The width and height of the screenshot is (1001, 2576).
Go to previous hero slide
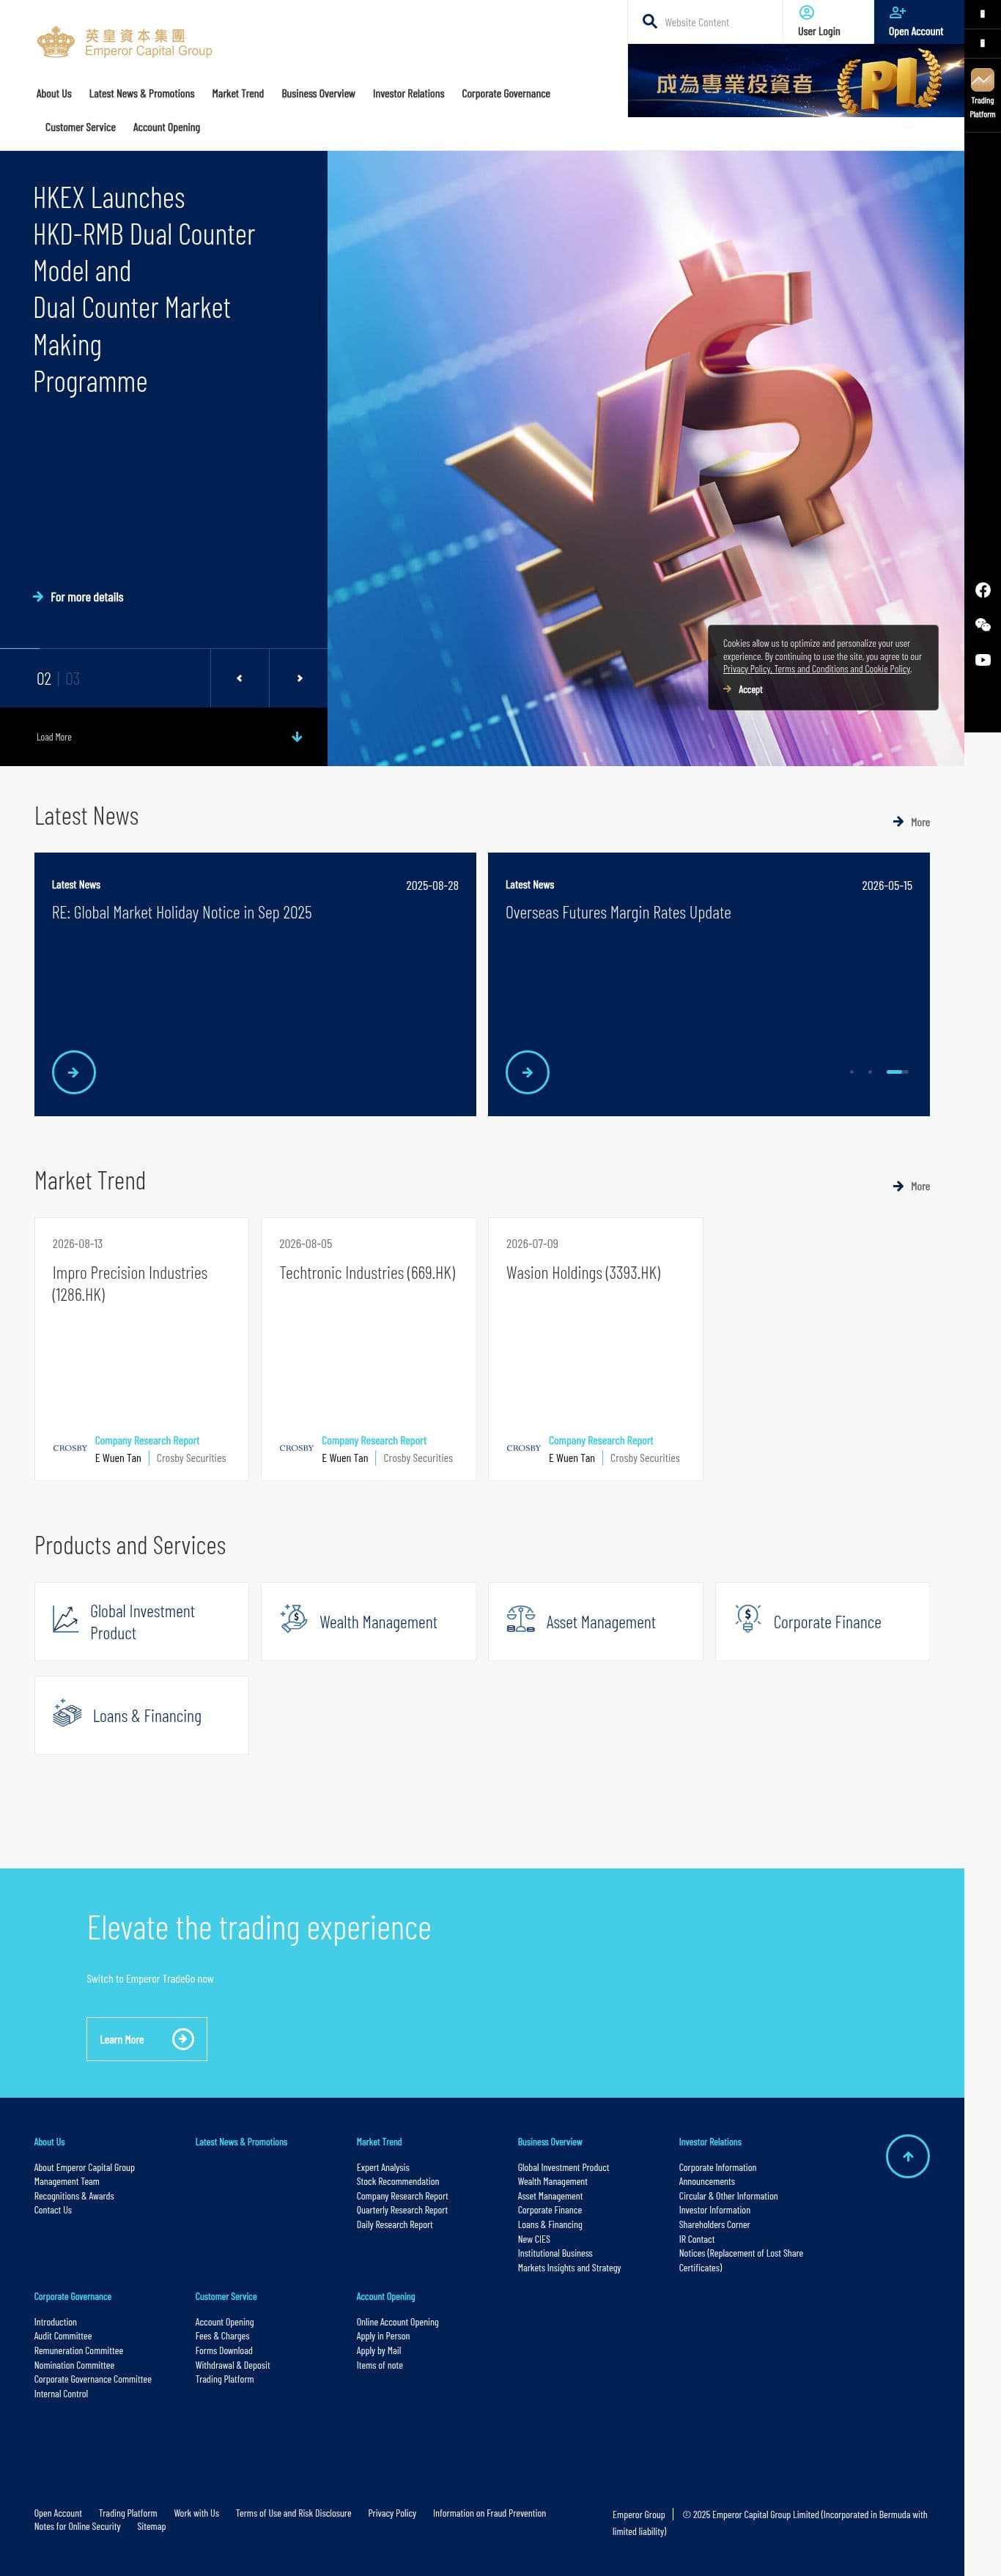click(239, 678)
